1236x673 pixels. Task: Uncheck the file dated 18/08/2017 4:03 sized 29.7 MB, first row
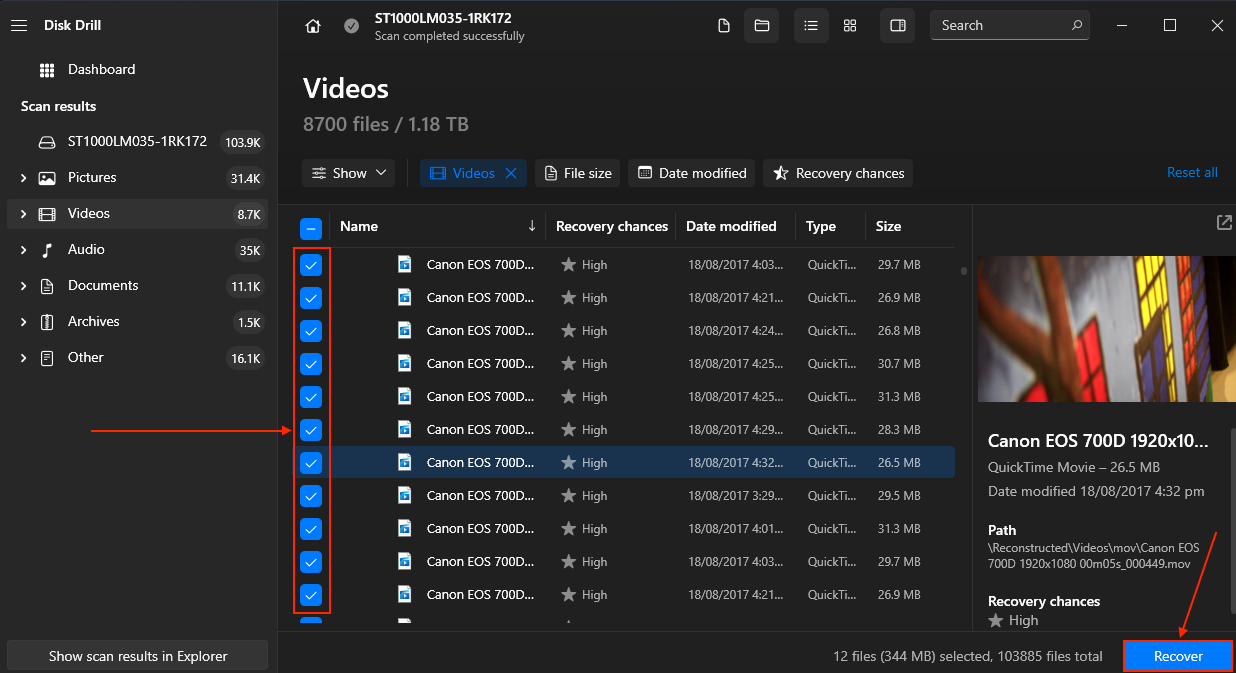[311, 265]
